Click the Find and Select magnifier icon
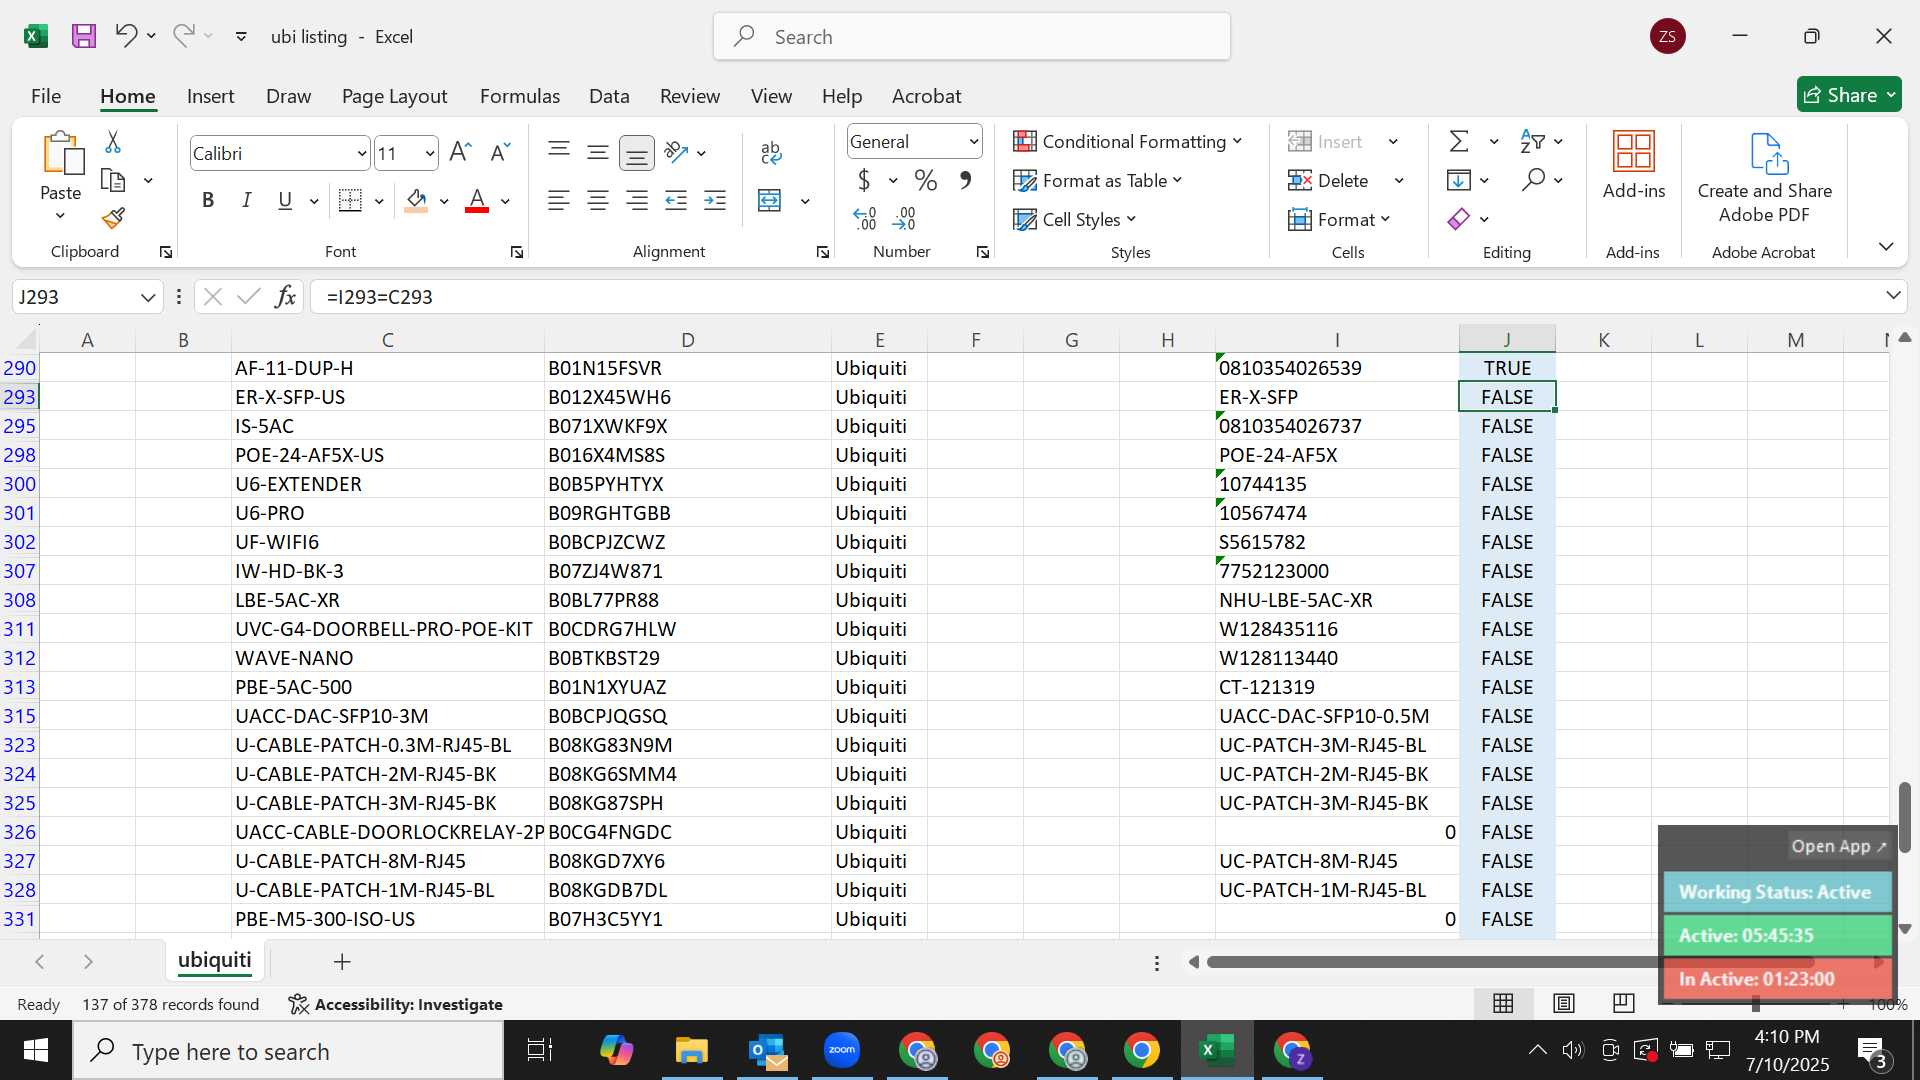Screen dimensions: 1920x1080 pos(1533,180)
